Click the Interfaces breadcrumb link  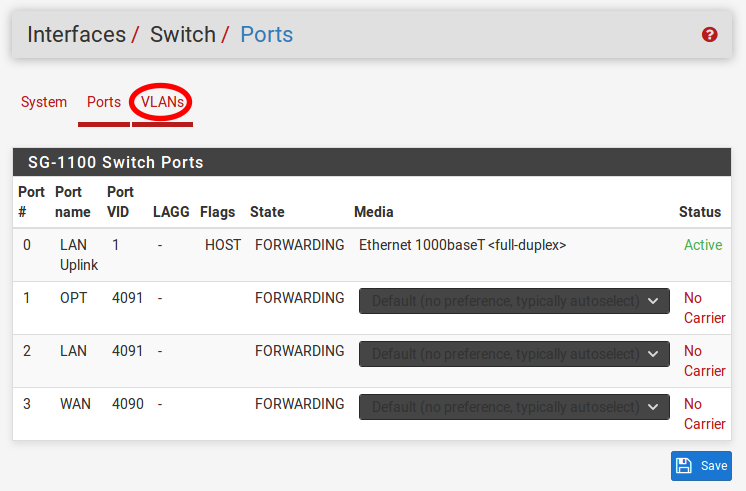pos(76,35)
